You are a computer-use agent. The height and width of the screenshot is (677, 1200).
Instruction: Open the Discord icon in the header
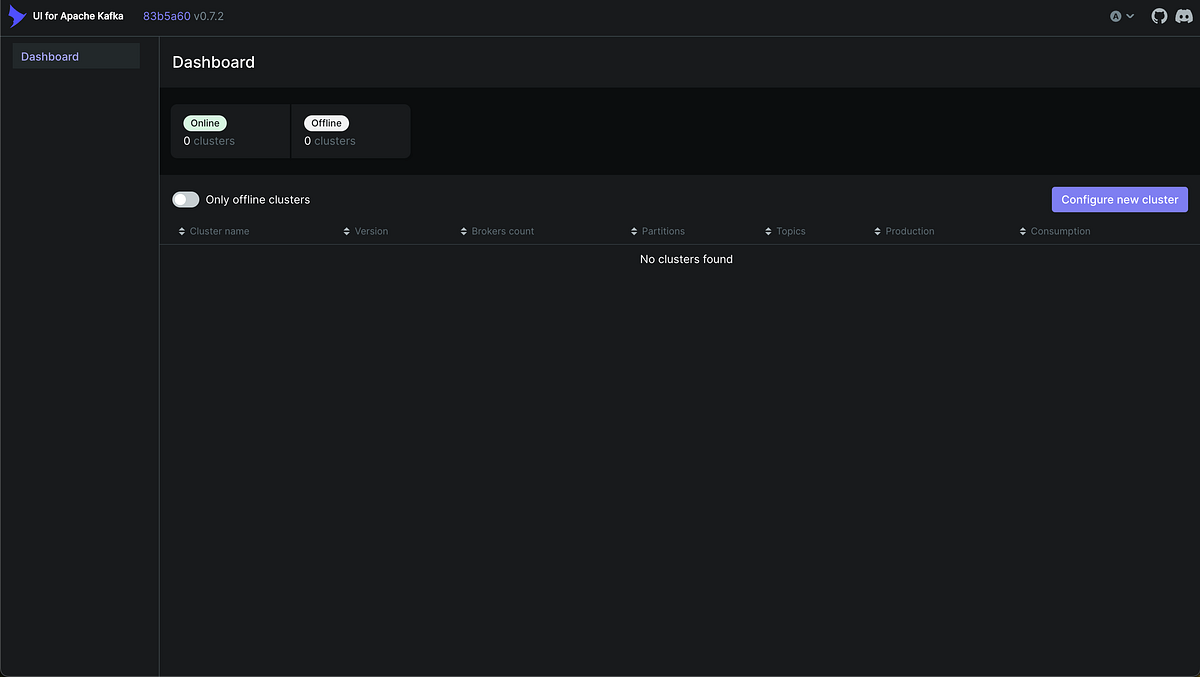(x=1183, y=15)
